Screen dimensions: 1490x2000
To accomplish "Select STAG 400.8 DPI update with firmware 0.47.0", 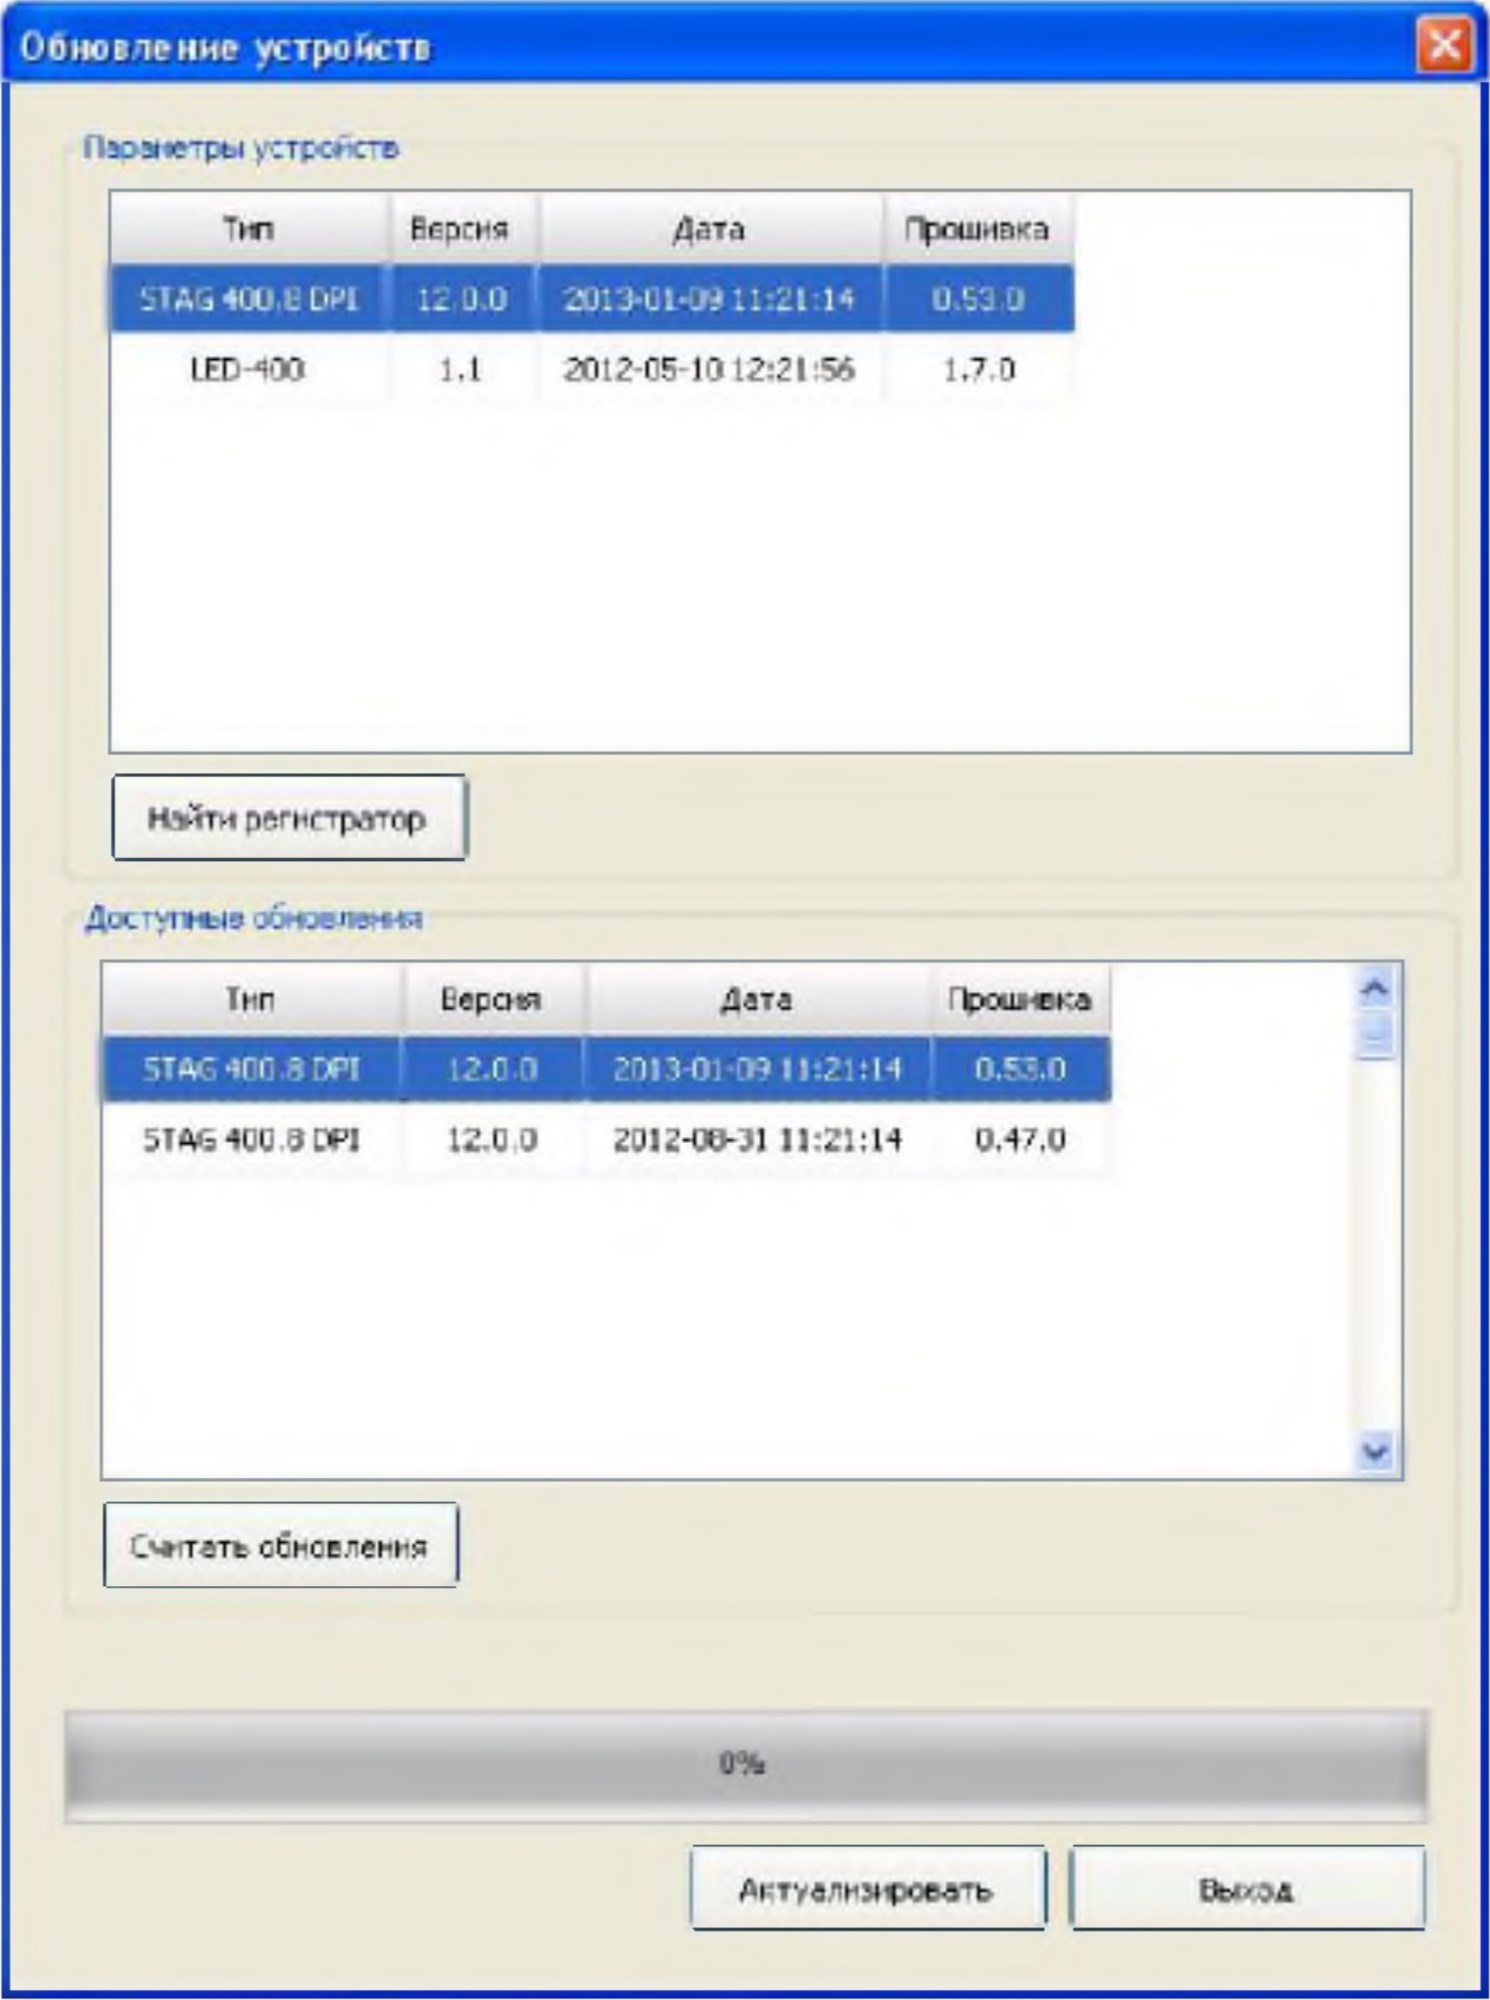I will click(x=606, y=1139).
